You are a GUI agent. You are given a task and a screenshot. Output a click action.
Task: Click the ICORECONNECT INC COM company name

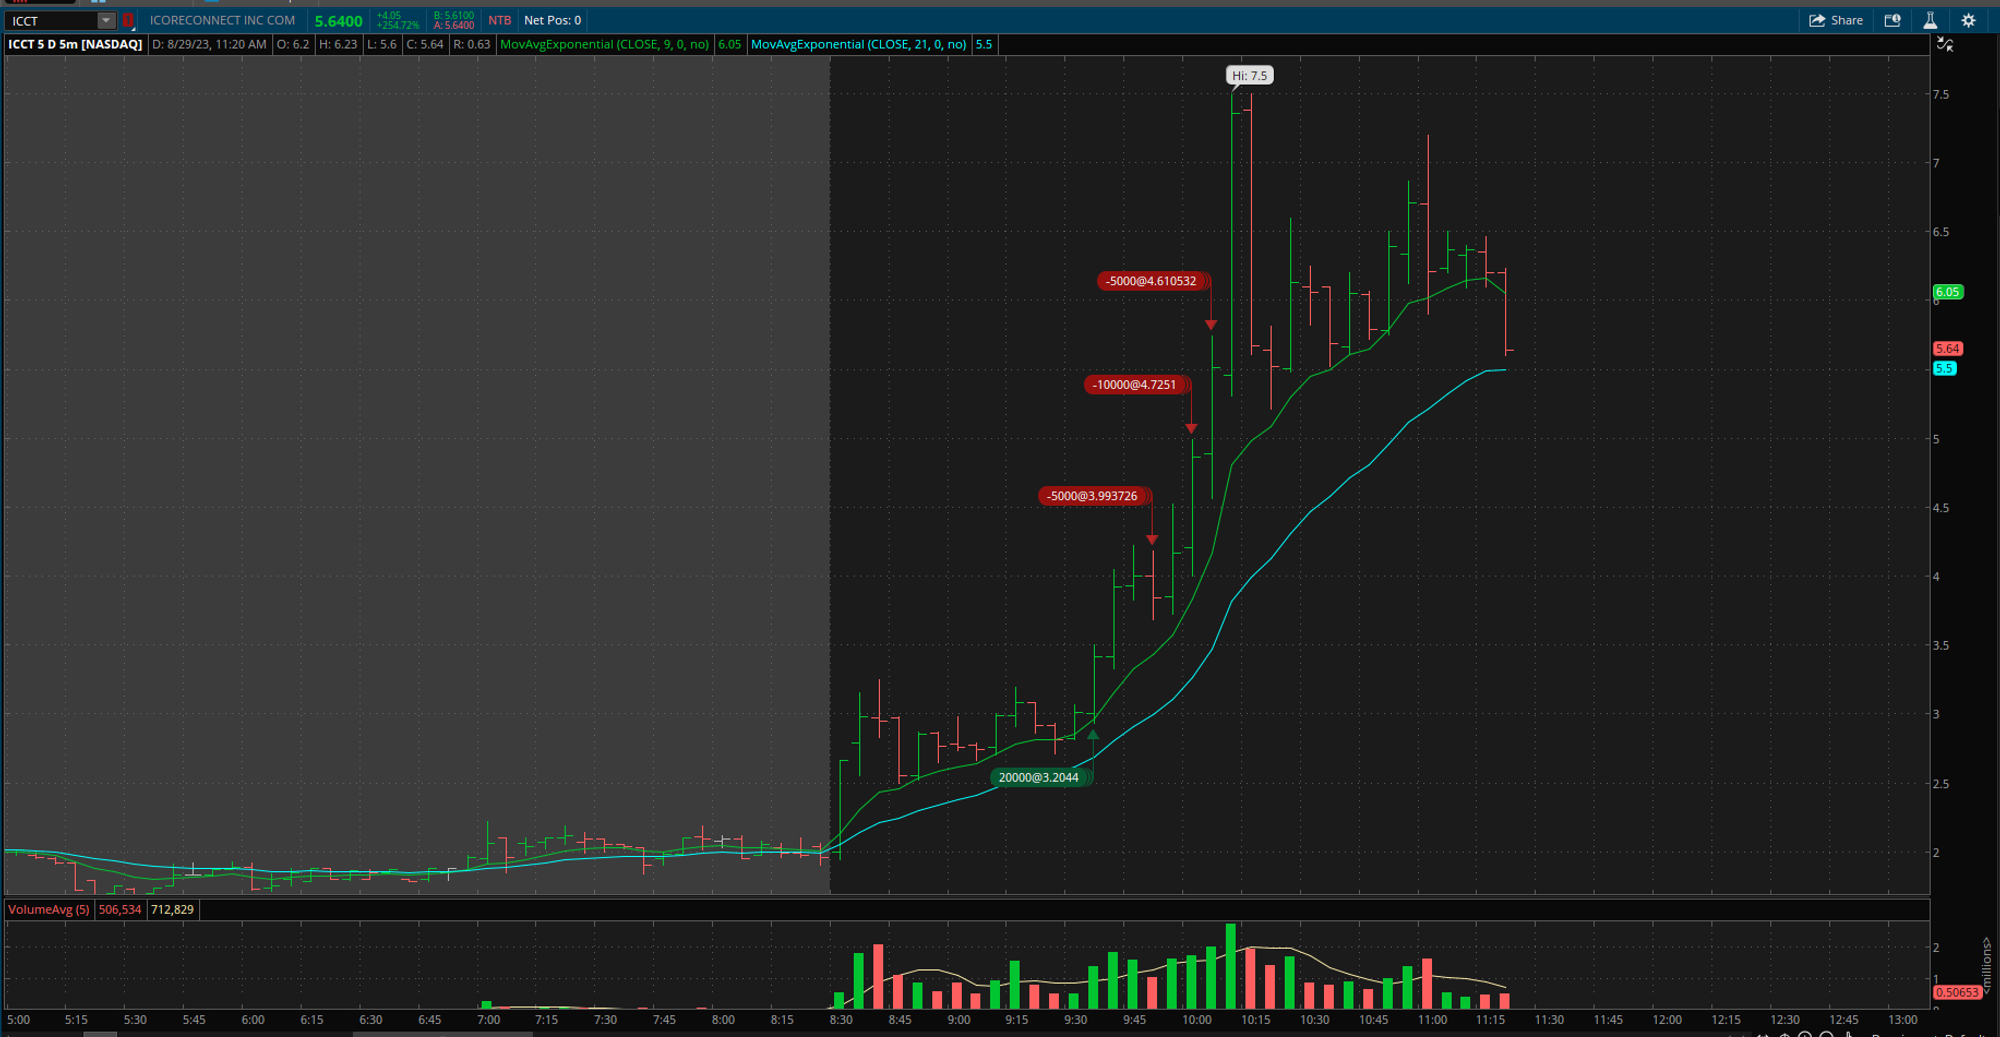pos(222,20)
